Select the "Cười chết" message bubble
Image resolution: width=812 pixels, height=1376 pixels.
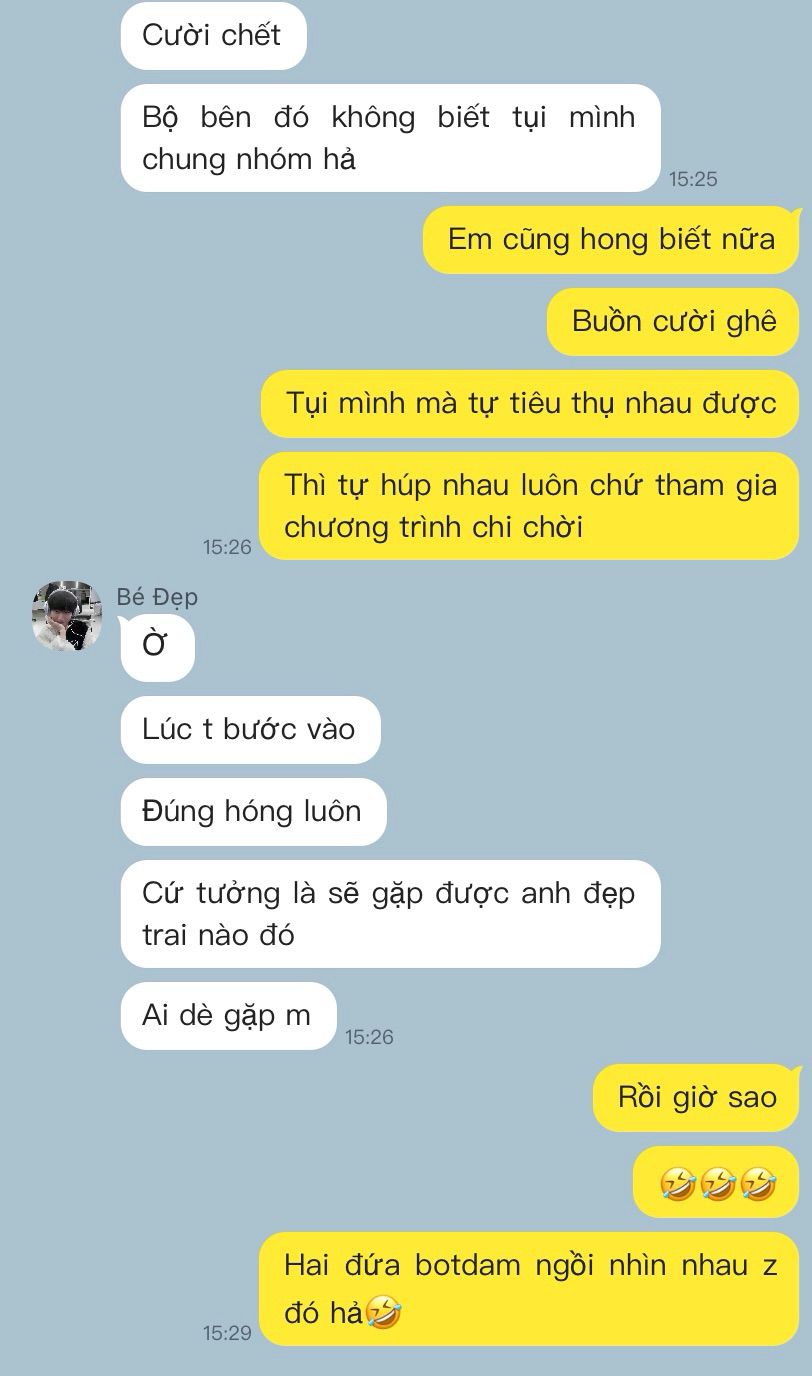pyautogui.click(x=213, y=35)
